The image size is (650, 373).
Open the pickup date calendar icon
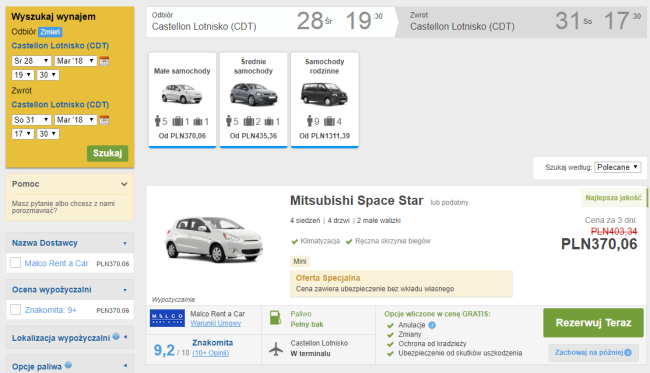104,61
